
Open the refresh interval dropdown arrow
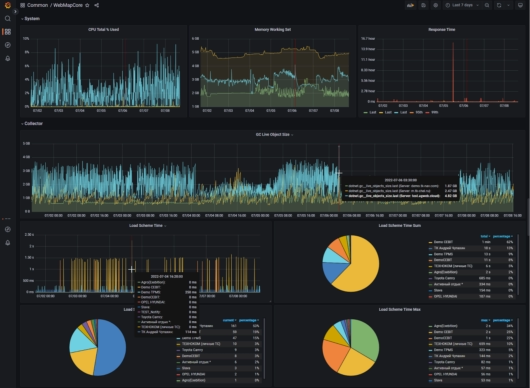(x=508, y=5)
